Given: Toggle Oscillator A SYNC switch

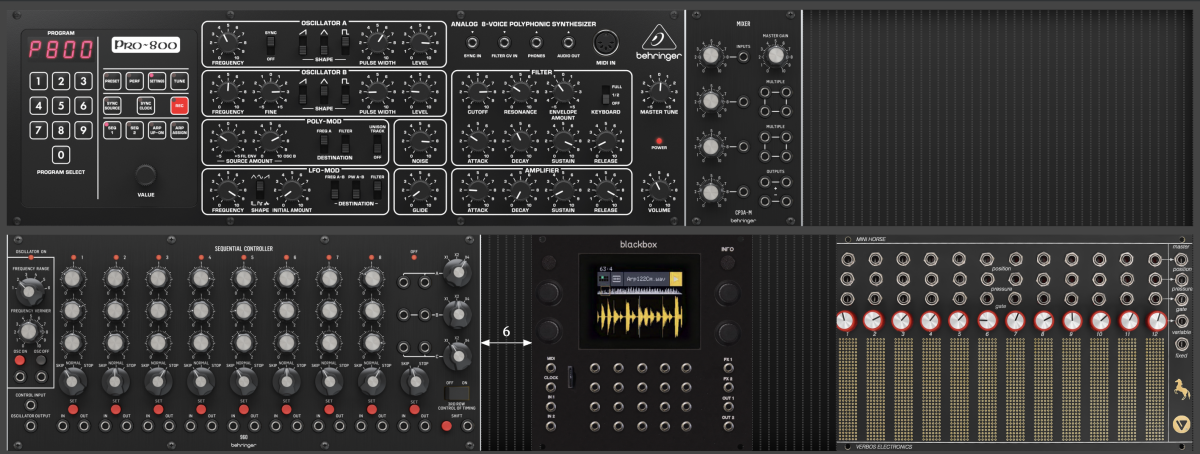Looking at the screenshot, I should (x=270, y=47).
